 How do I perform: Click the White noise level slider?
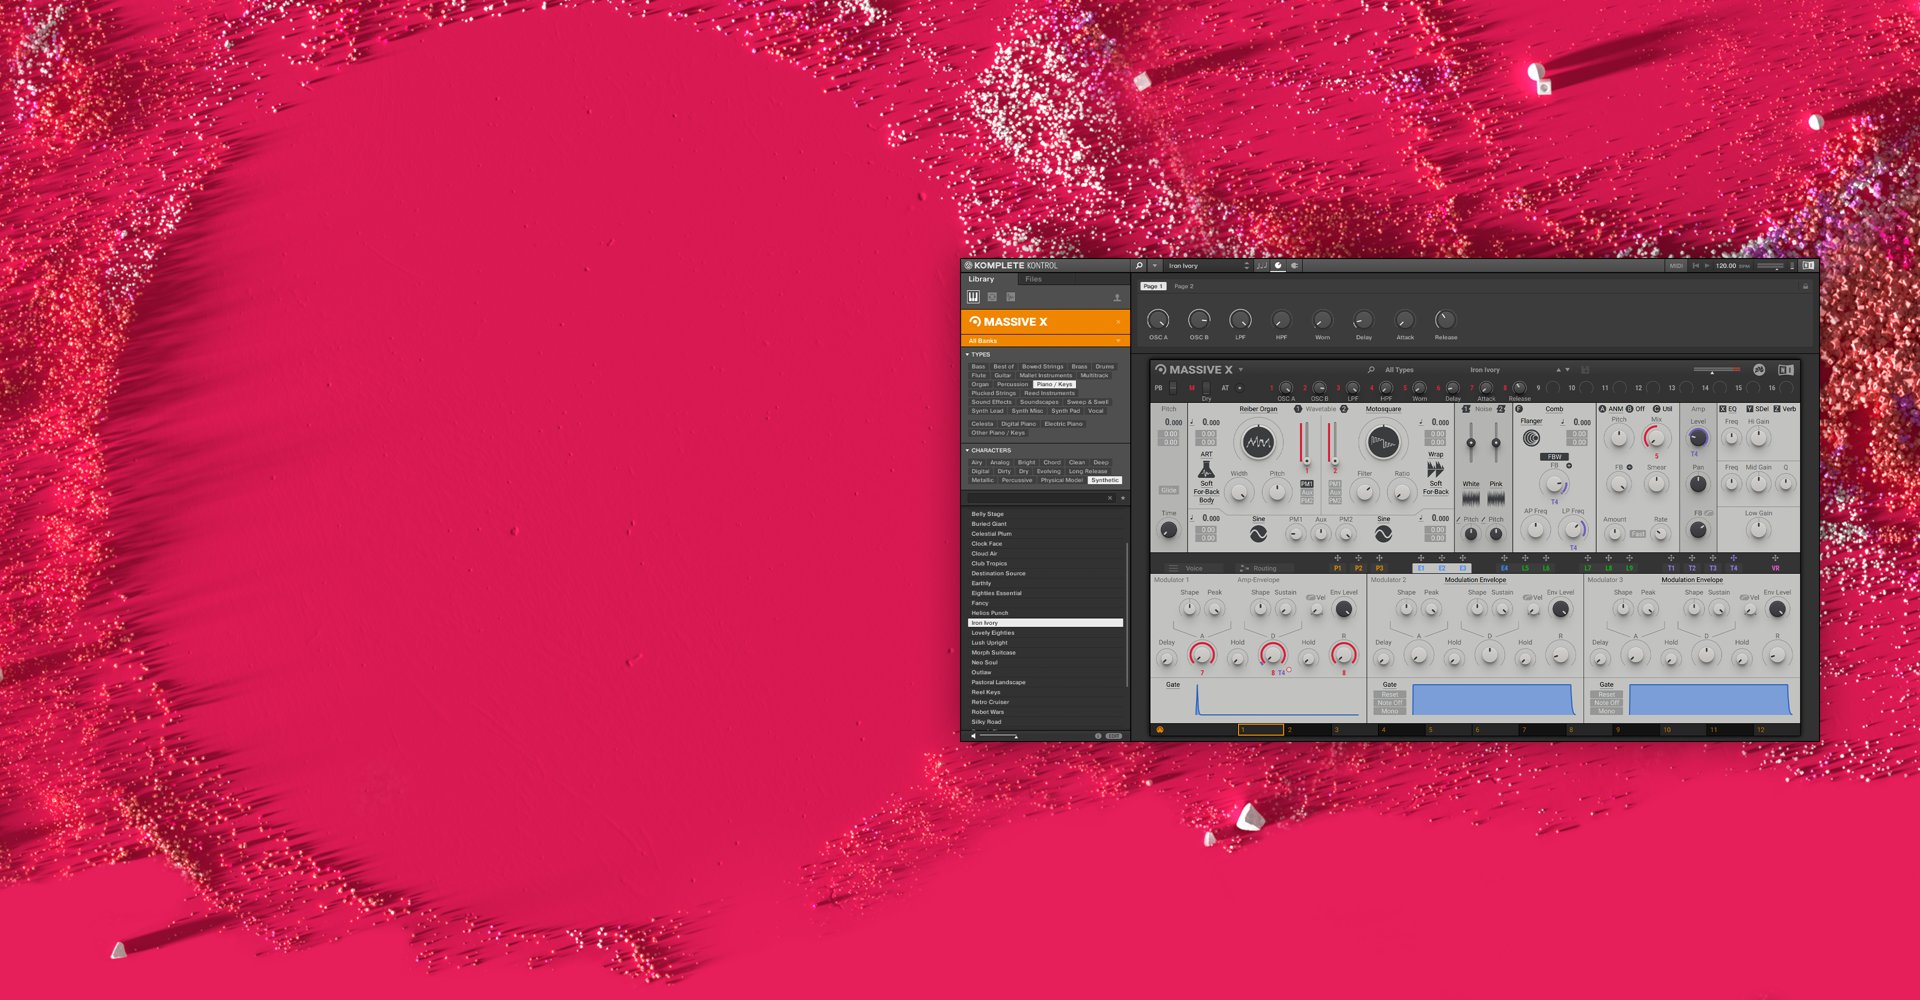tap(1470, 443)
